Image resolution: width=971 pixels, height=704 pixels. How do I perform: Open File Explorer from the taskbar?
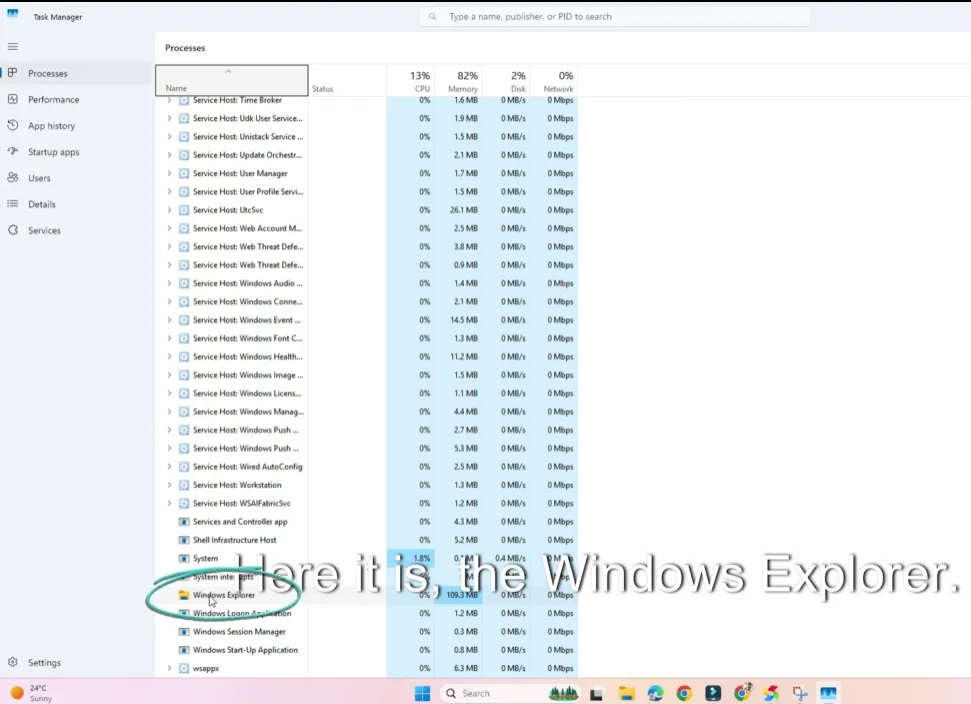pos(626,693)
